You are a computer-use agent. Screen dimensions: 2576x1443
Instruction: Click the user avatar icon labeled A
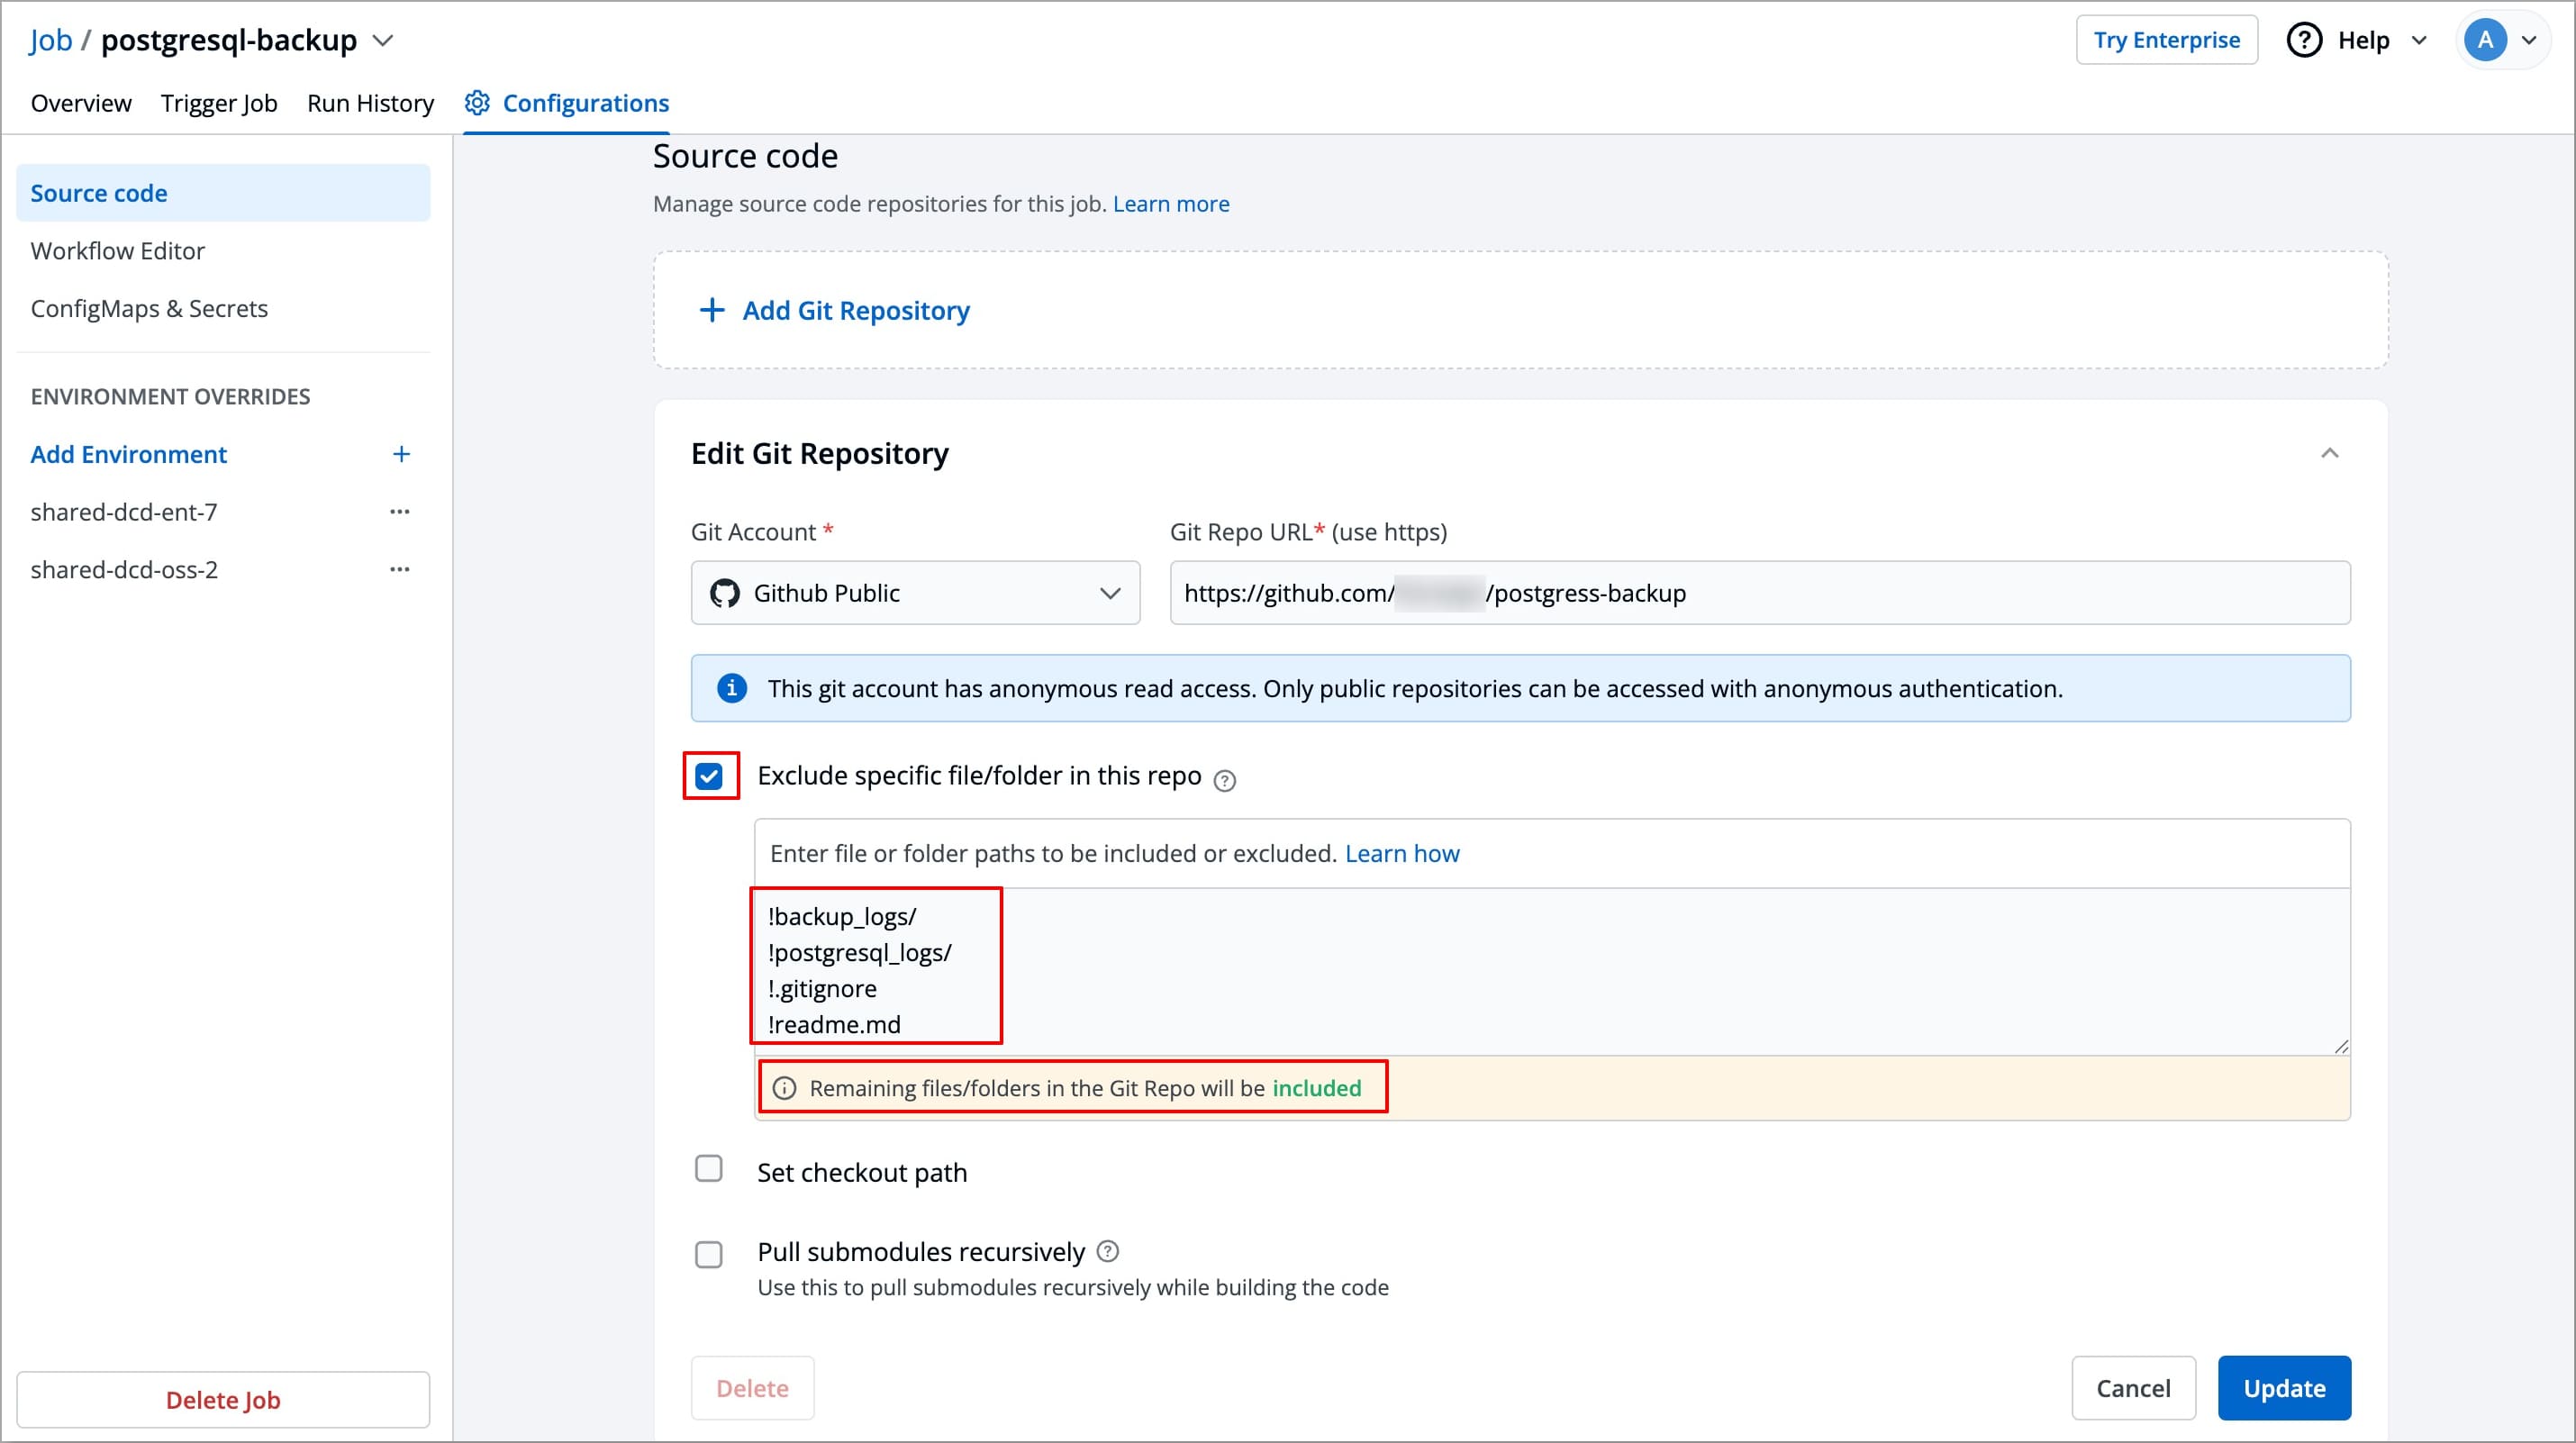click(2484, 40)
